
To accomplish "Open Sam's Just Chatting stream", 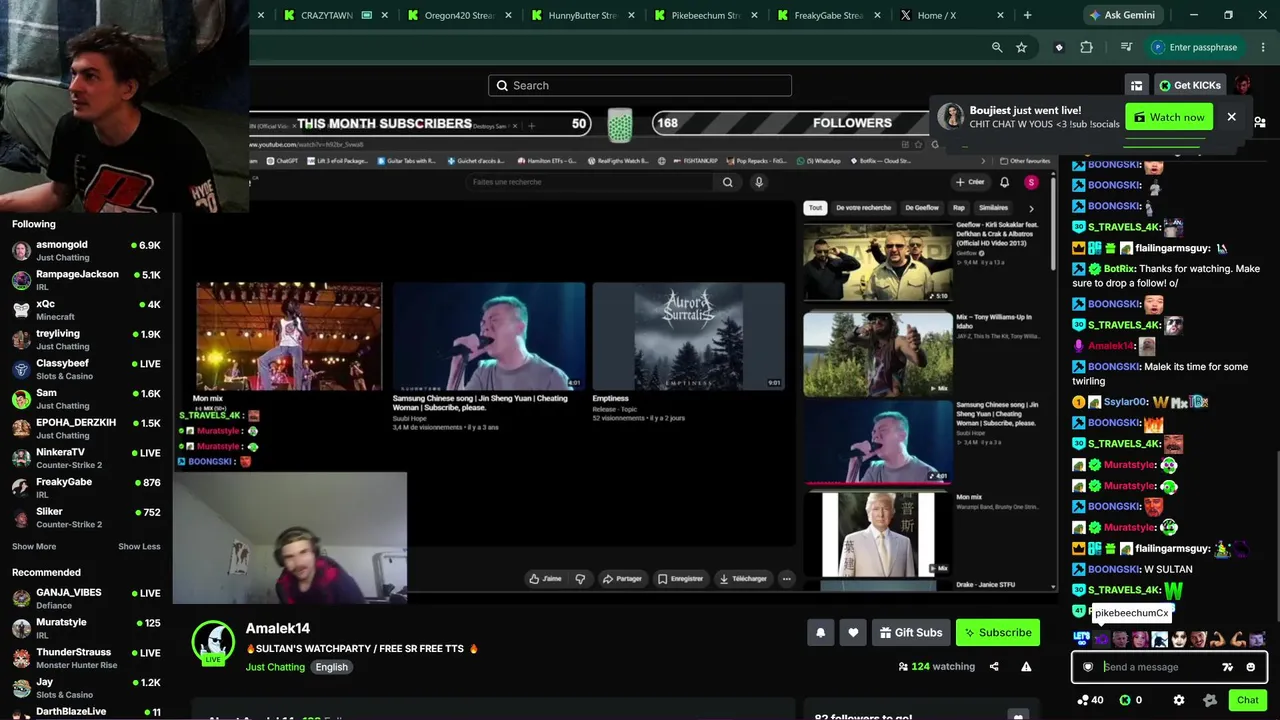I will [86, 398].
